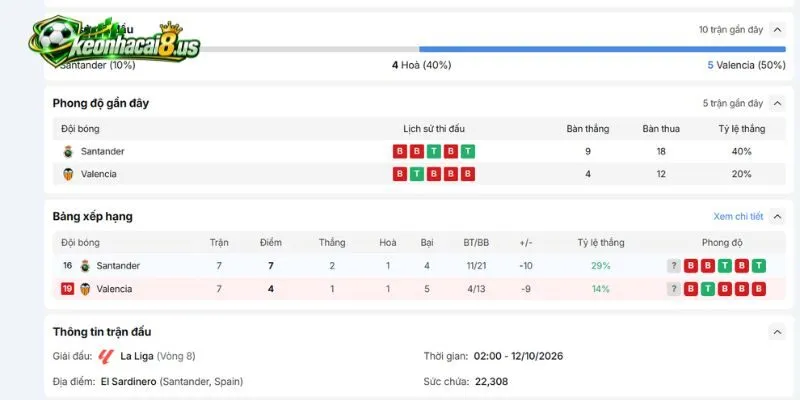The width and height of the screenshot is (800, 400).
Task: Click Valencia's 14% win rate value
Action: [x=601, y=289]
